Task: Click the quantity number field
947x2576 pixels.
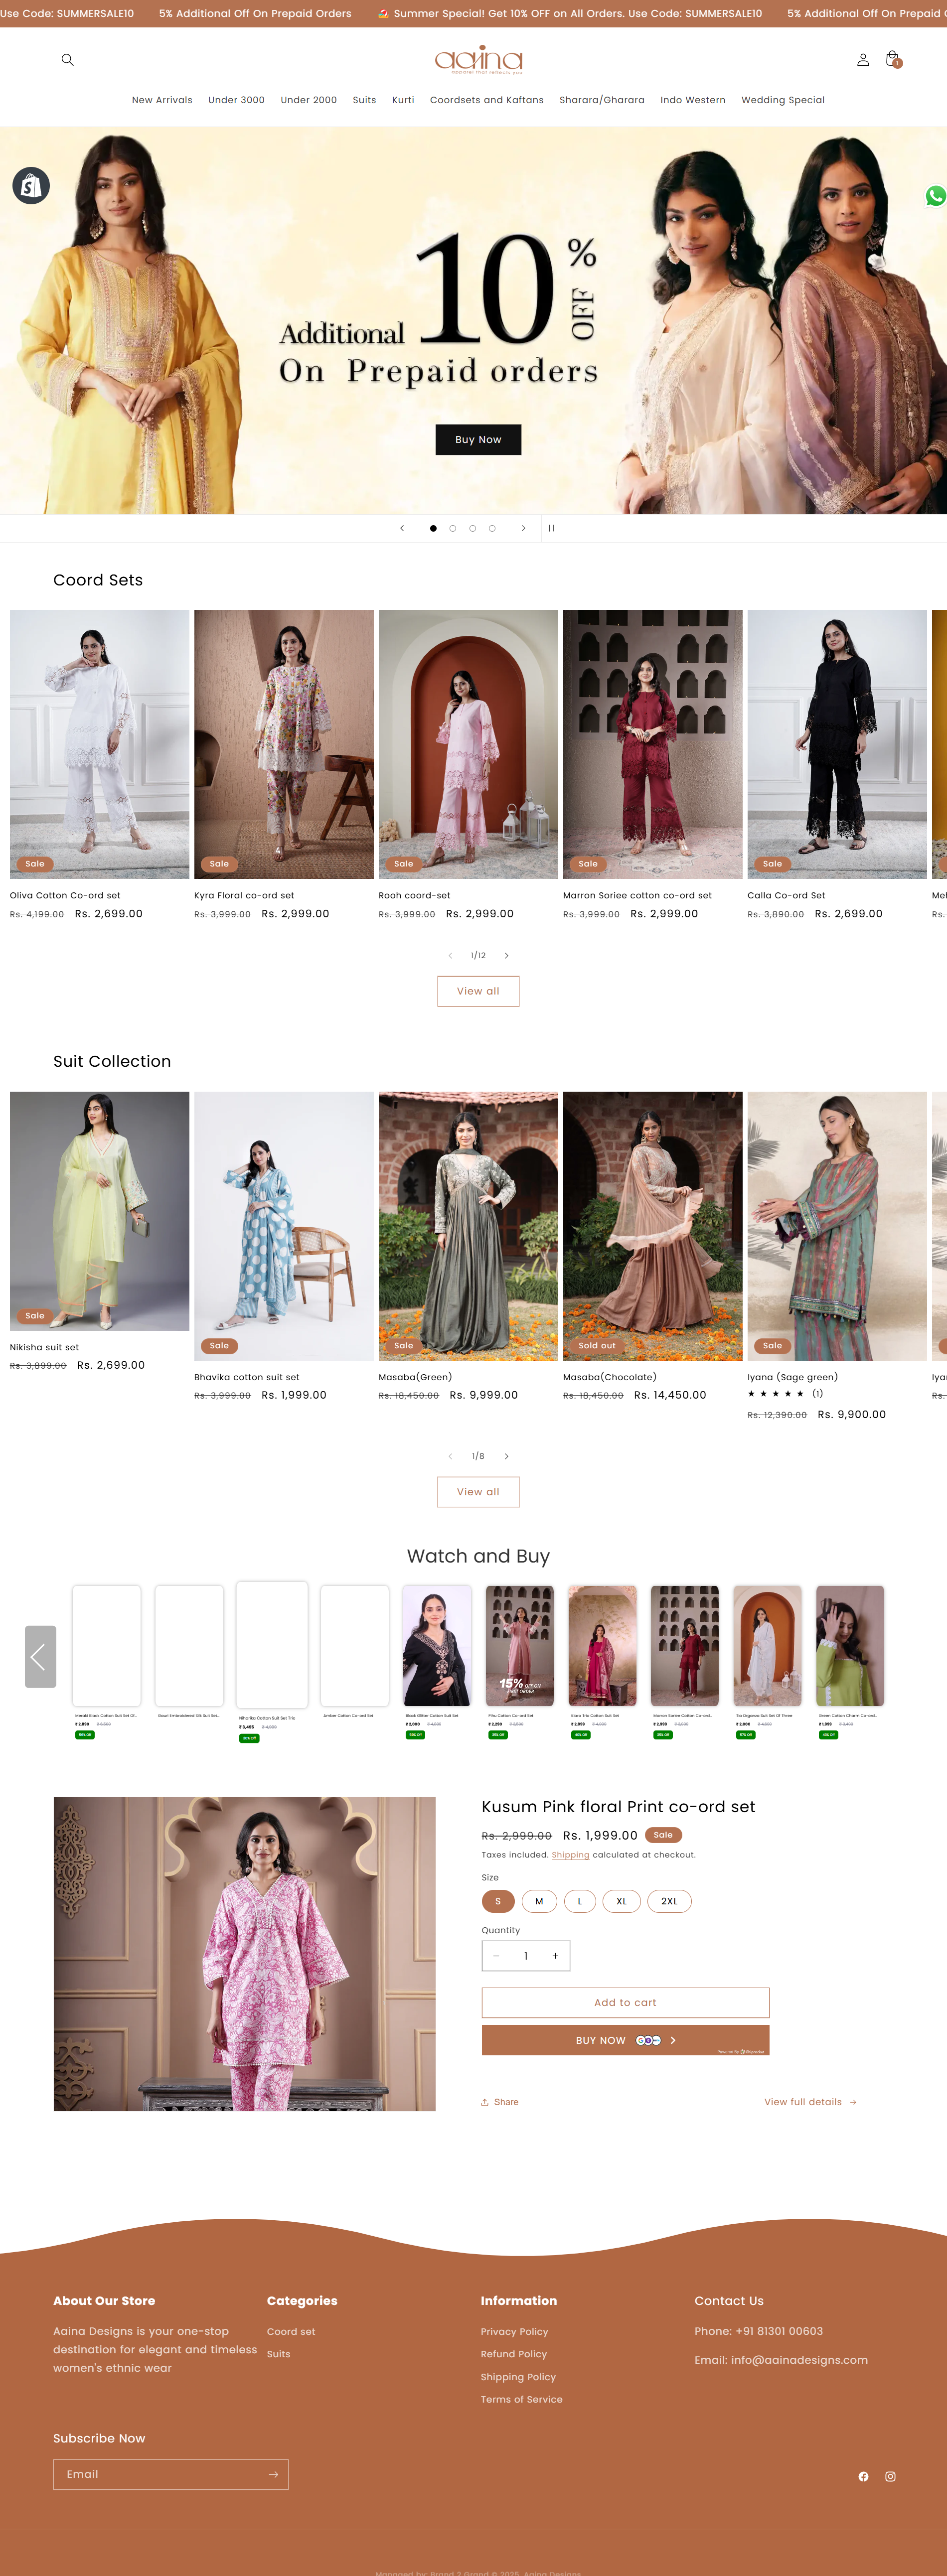Action: point(526,1955)
